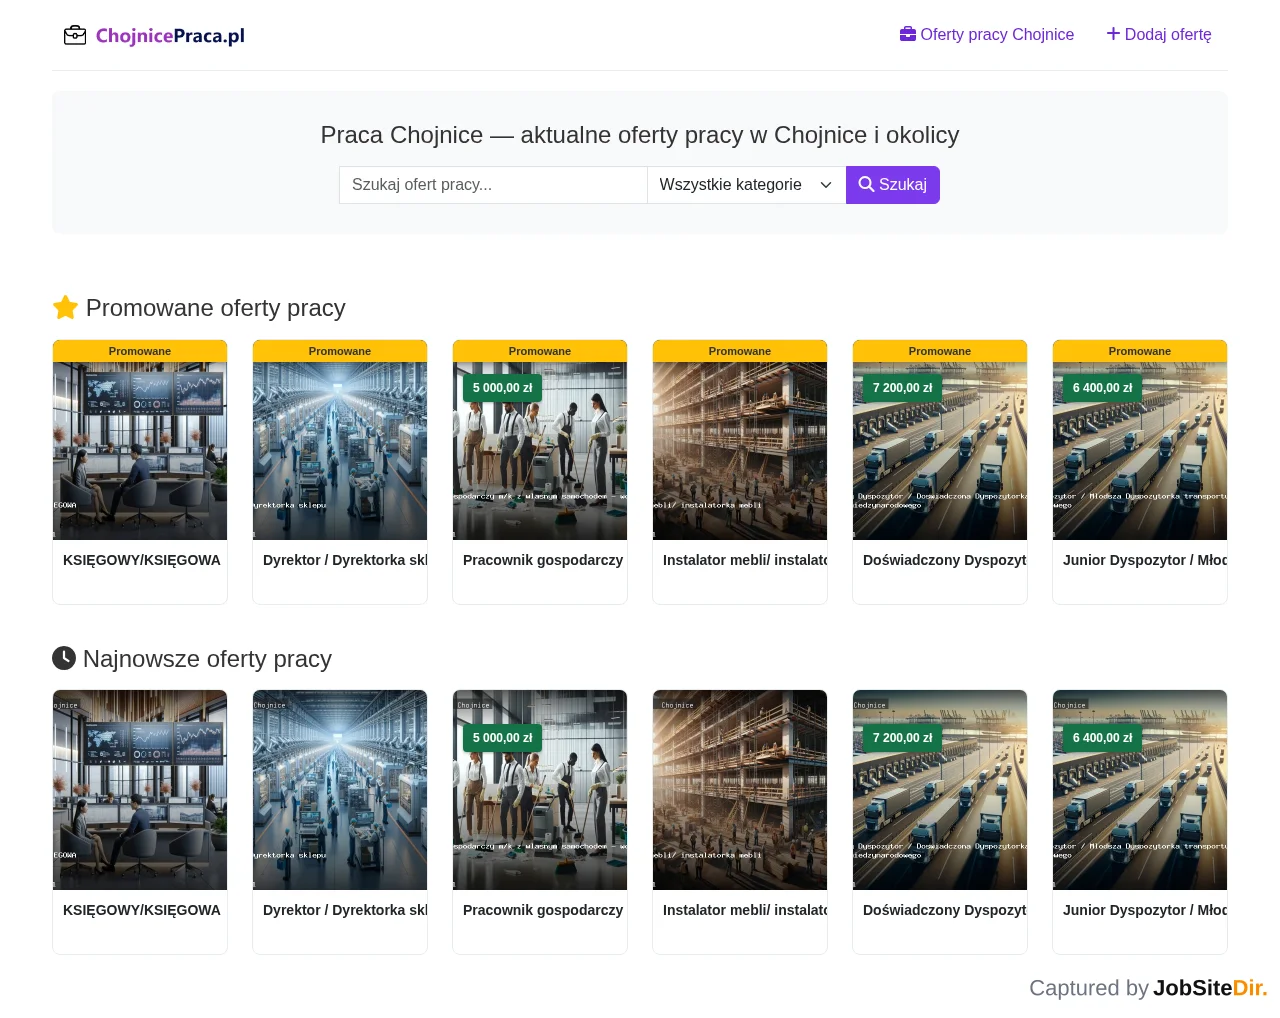Click 5 000,00 zł badge in promoted section

coord(503,388)
